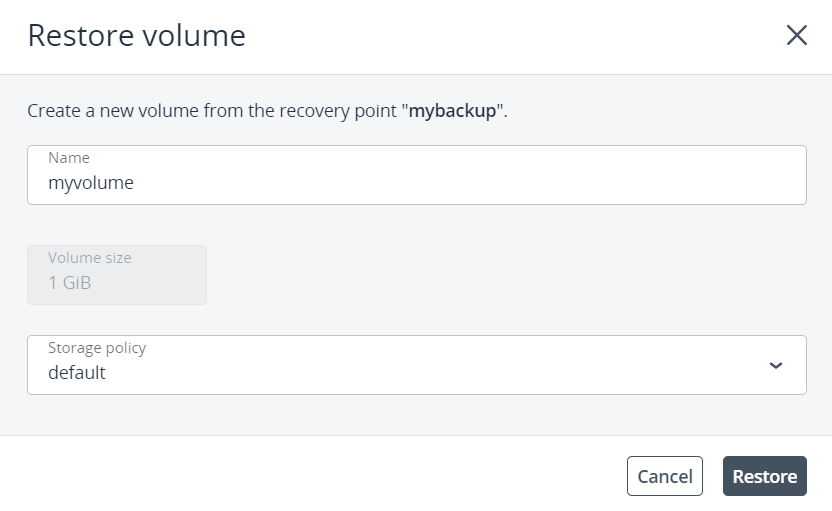Click the 'Restore volume' dialog title

point(136,36)
